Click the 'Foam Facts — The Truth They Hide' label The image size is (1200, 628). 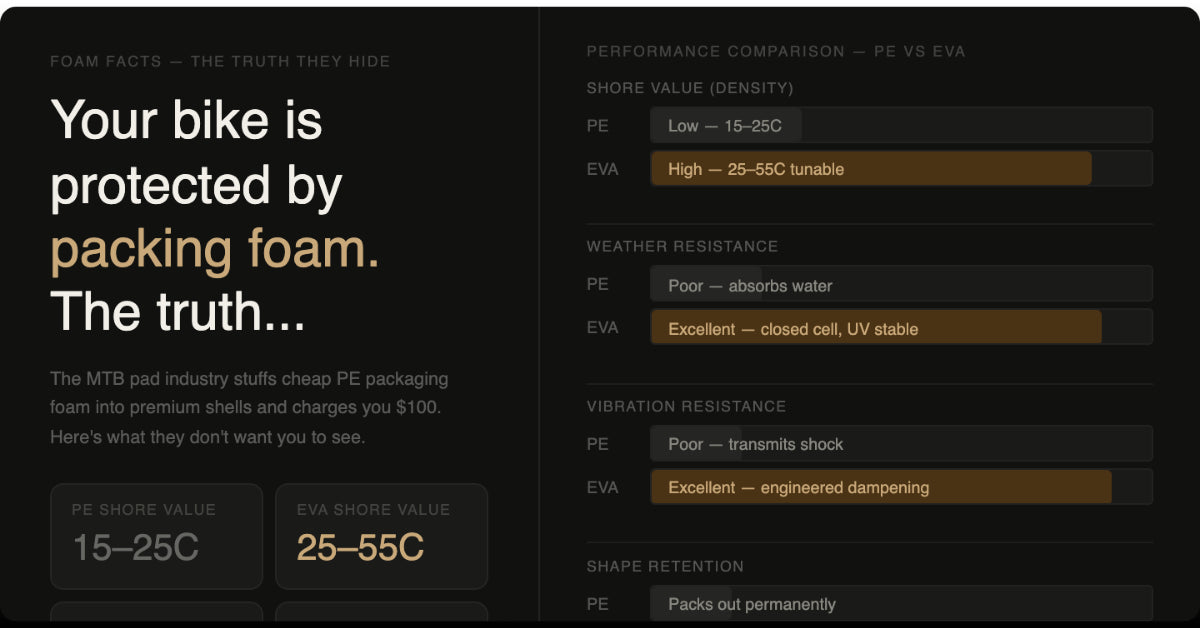point(220,61)
